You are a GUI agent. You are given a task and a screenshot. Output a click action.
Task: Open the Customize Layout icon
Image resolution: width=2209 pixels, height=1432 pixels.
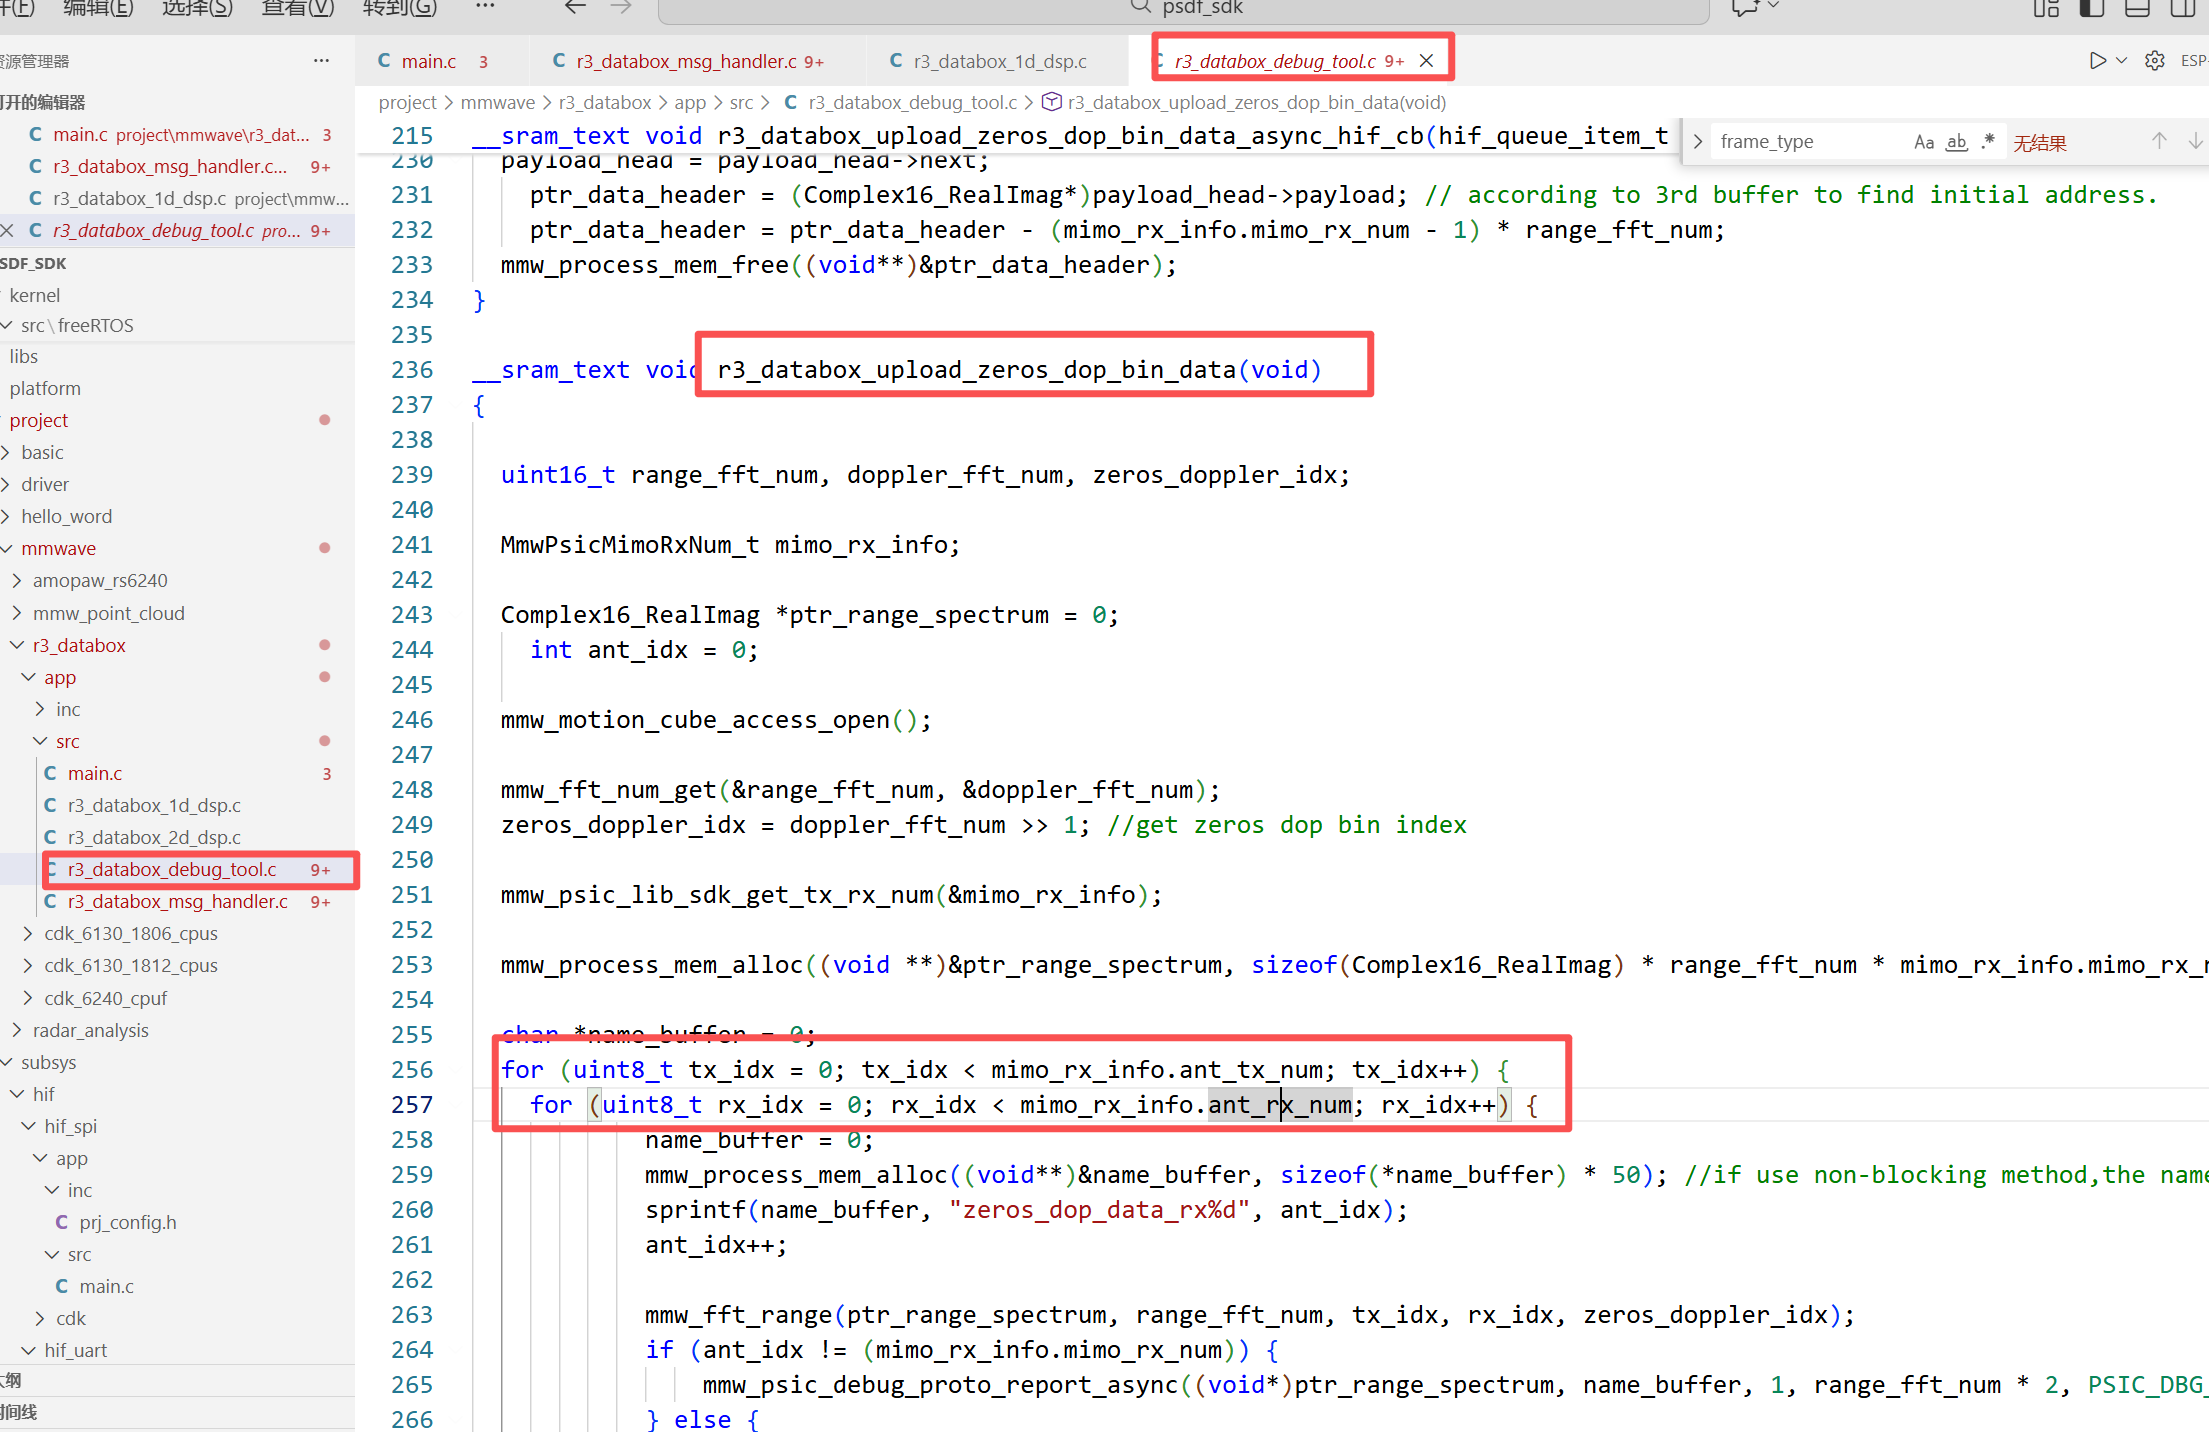point(2046,8)
